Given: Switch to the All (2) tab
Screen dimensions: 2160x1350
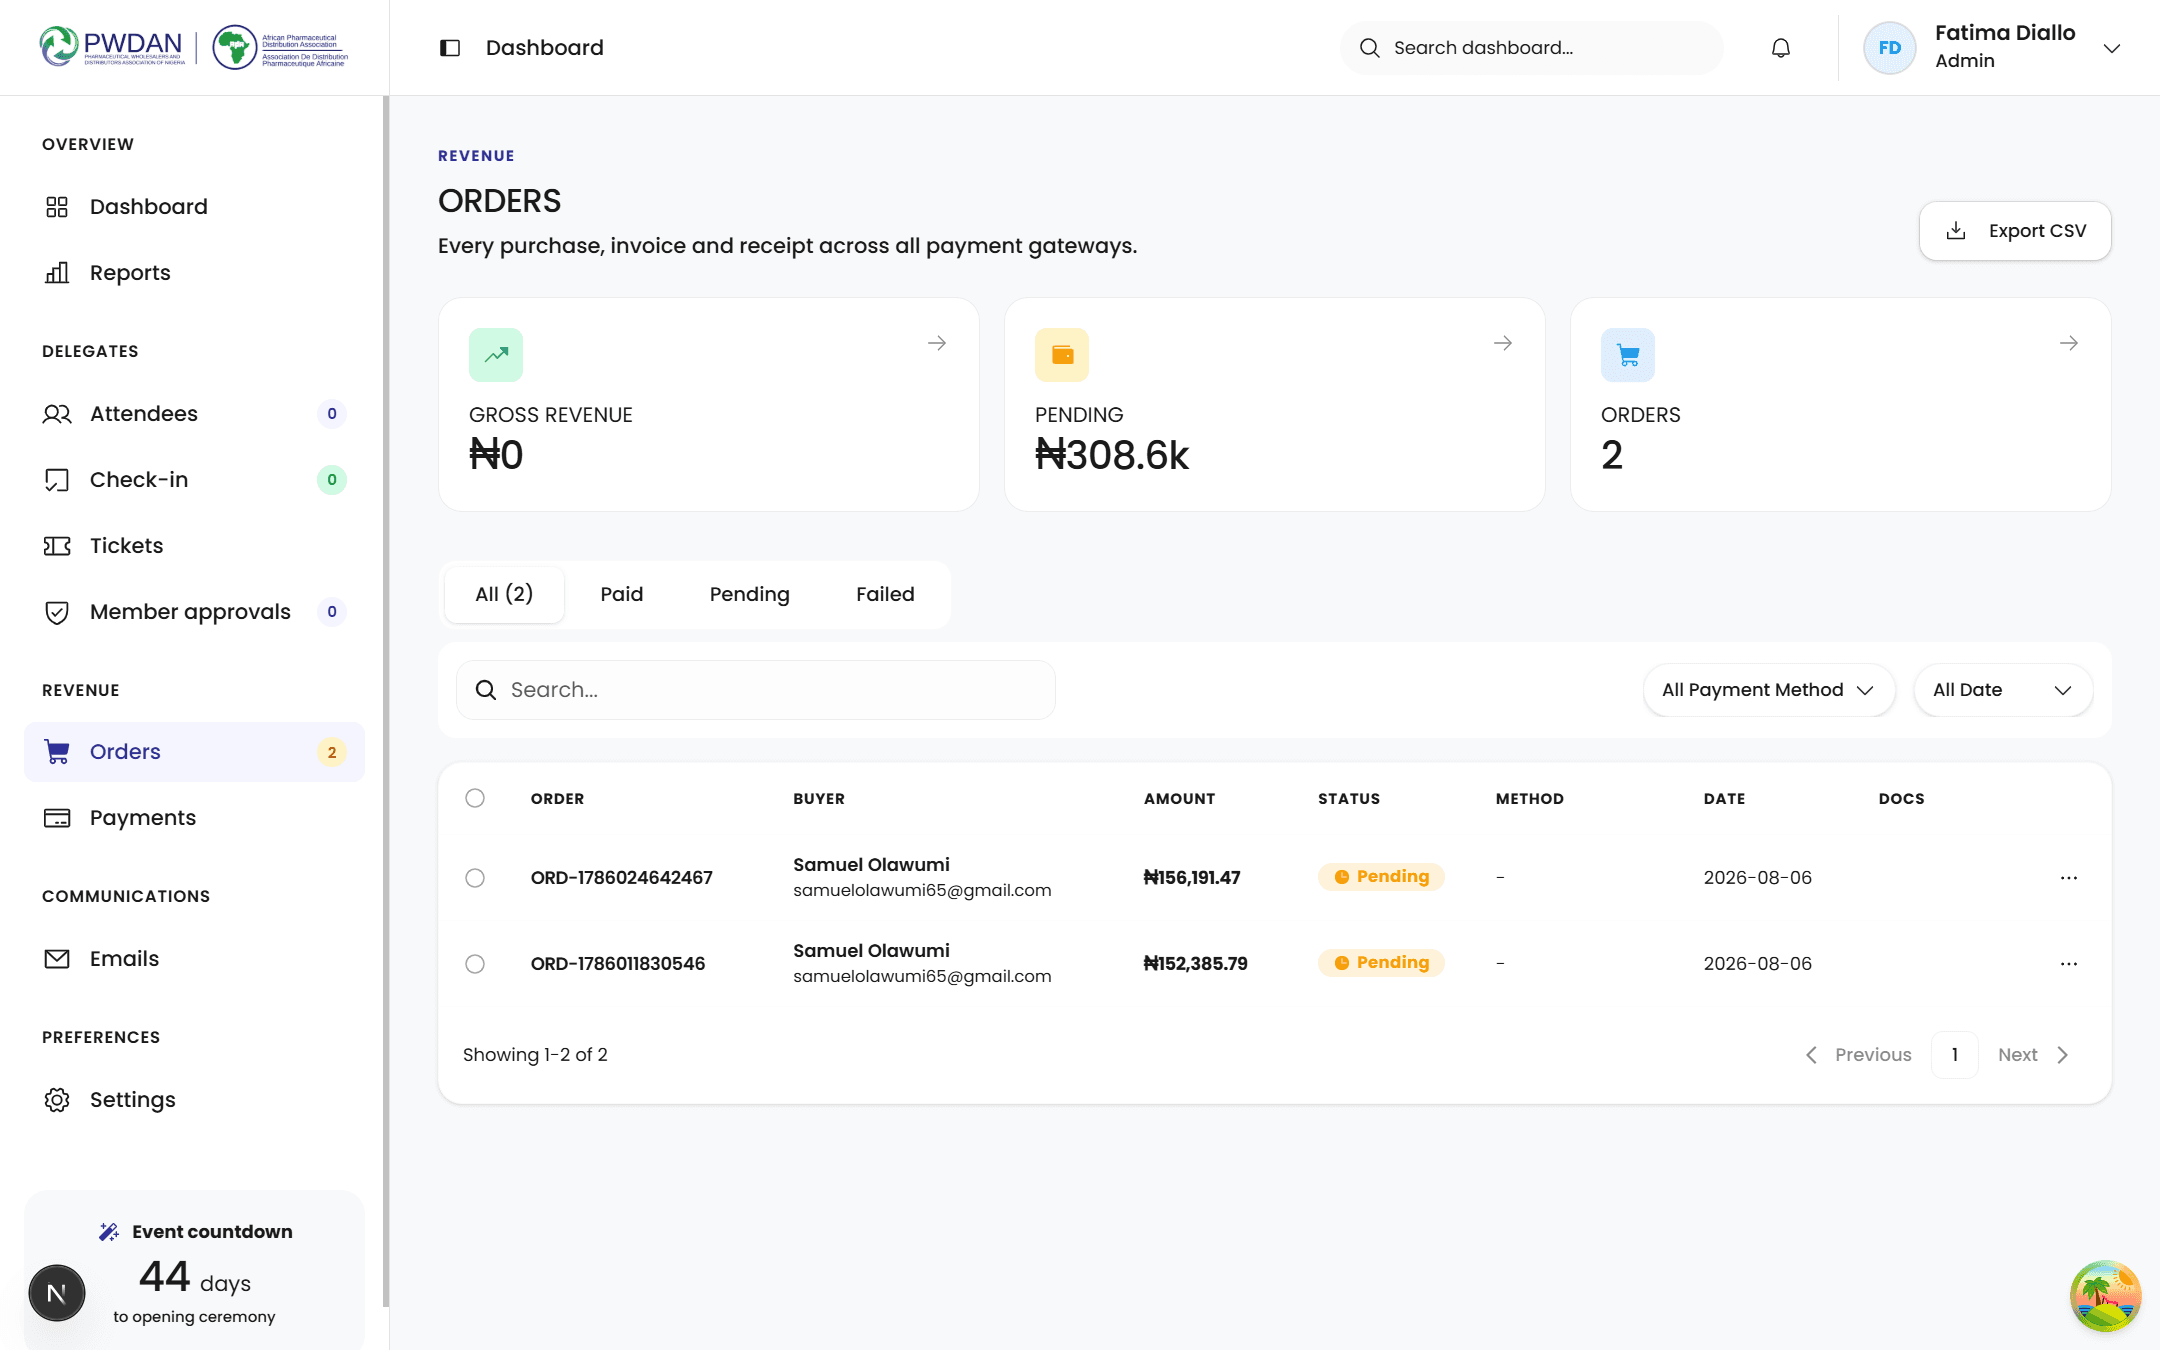Looking at the screenshot, I should point(504,595).
